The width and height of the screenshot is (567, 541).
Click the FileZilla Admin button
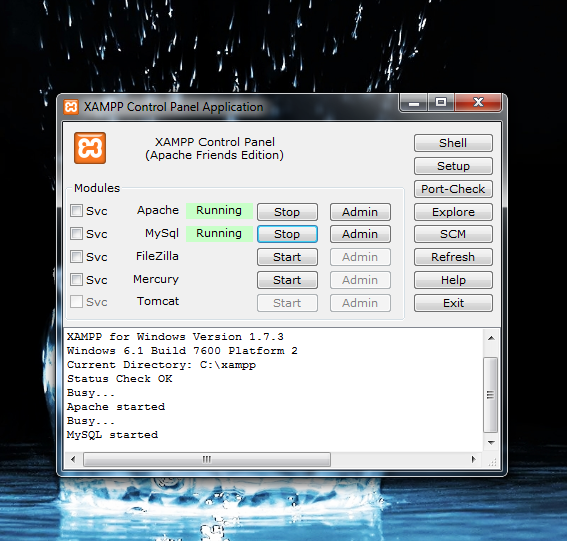(360, 257)
